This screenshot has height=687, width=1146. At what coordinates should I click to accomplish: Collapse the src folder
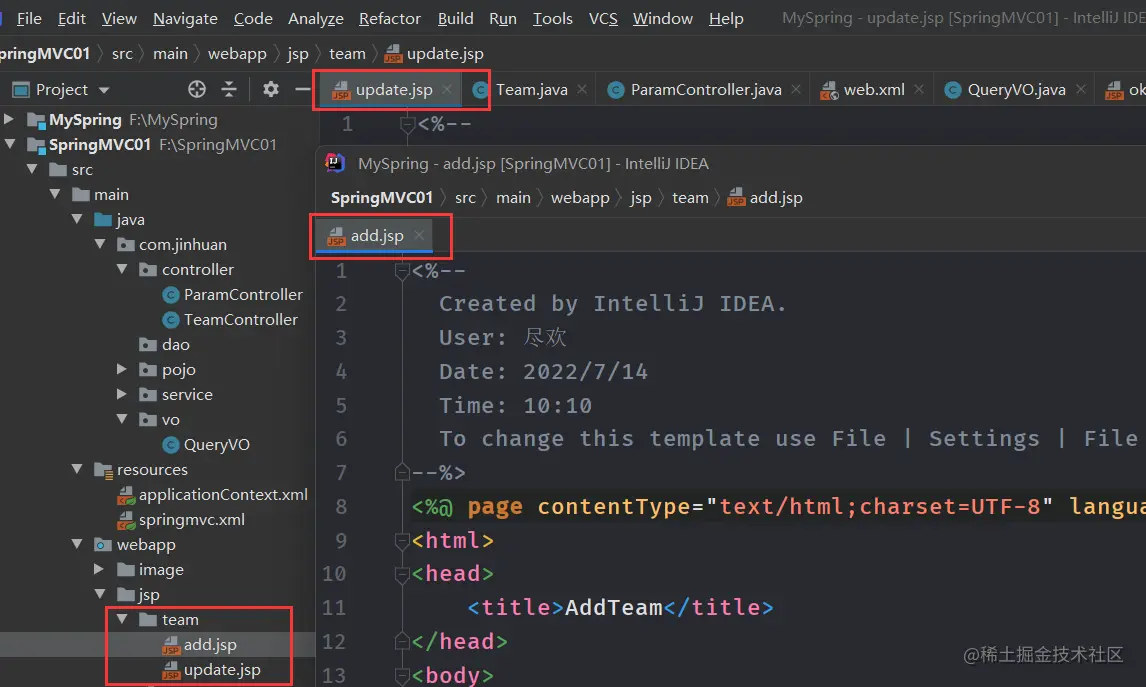(x=32, y=169)
